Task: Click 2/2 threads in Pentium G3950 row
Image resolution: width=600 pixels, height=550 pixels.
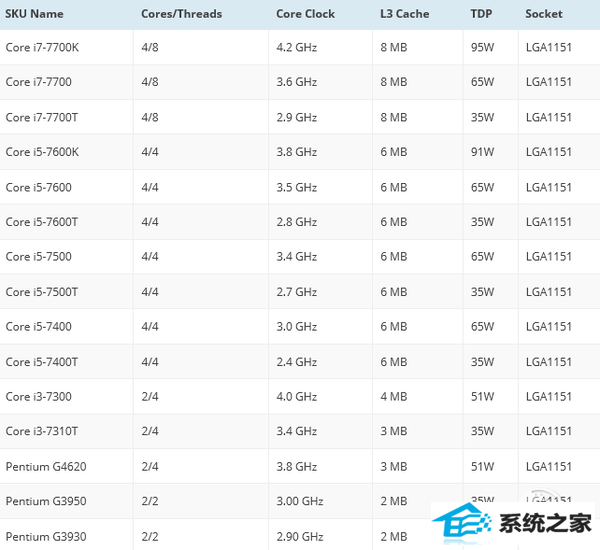Action: click(150, 501)
